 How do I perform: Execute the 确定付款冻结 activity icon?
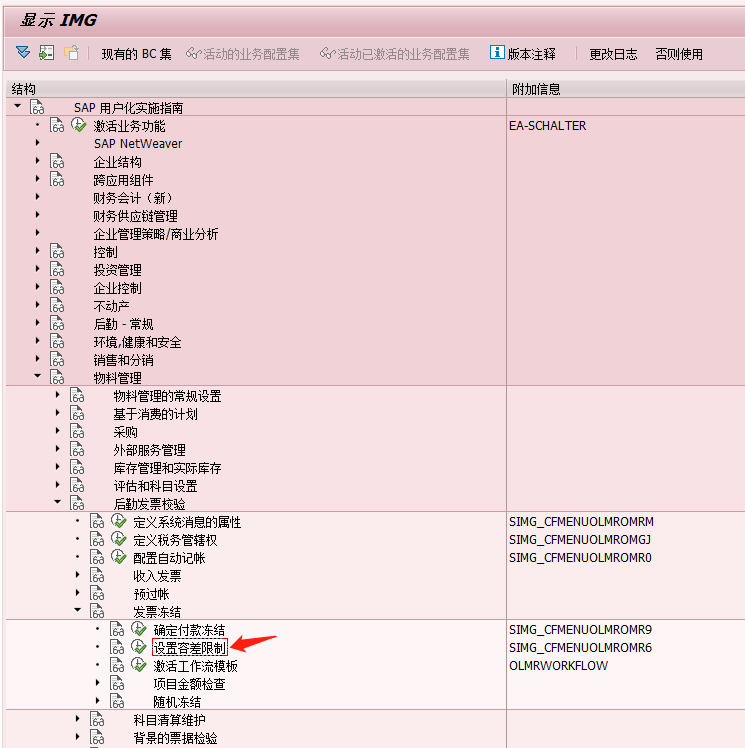(x=139, y=629)
